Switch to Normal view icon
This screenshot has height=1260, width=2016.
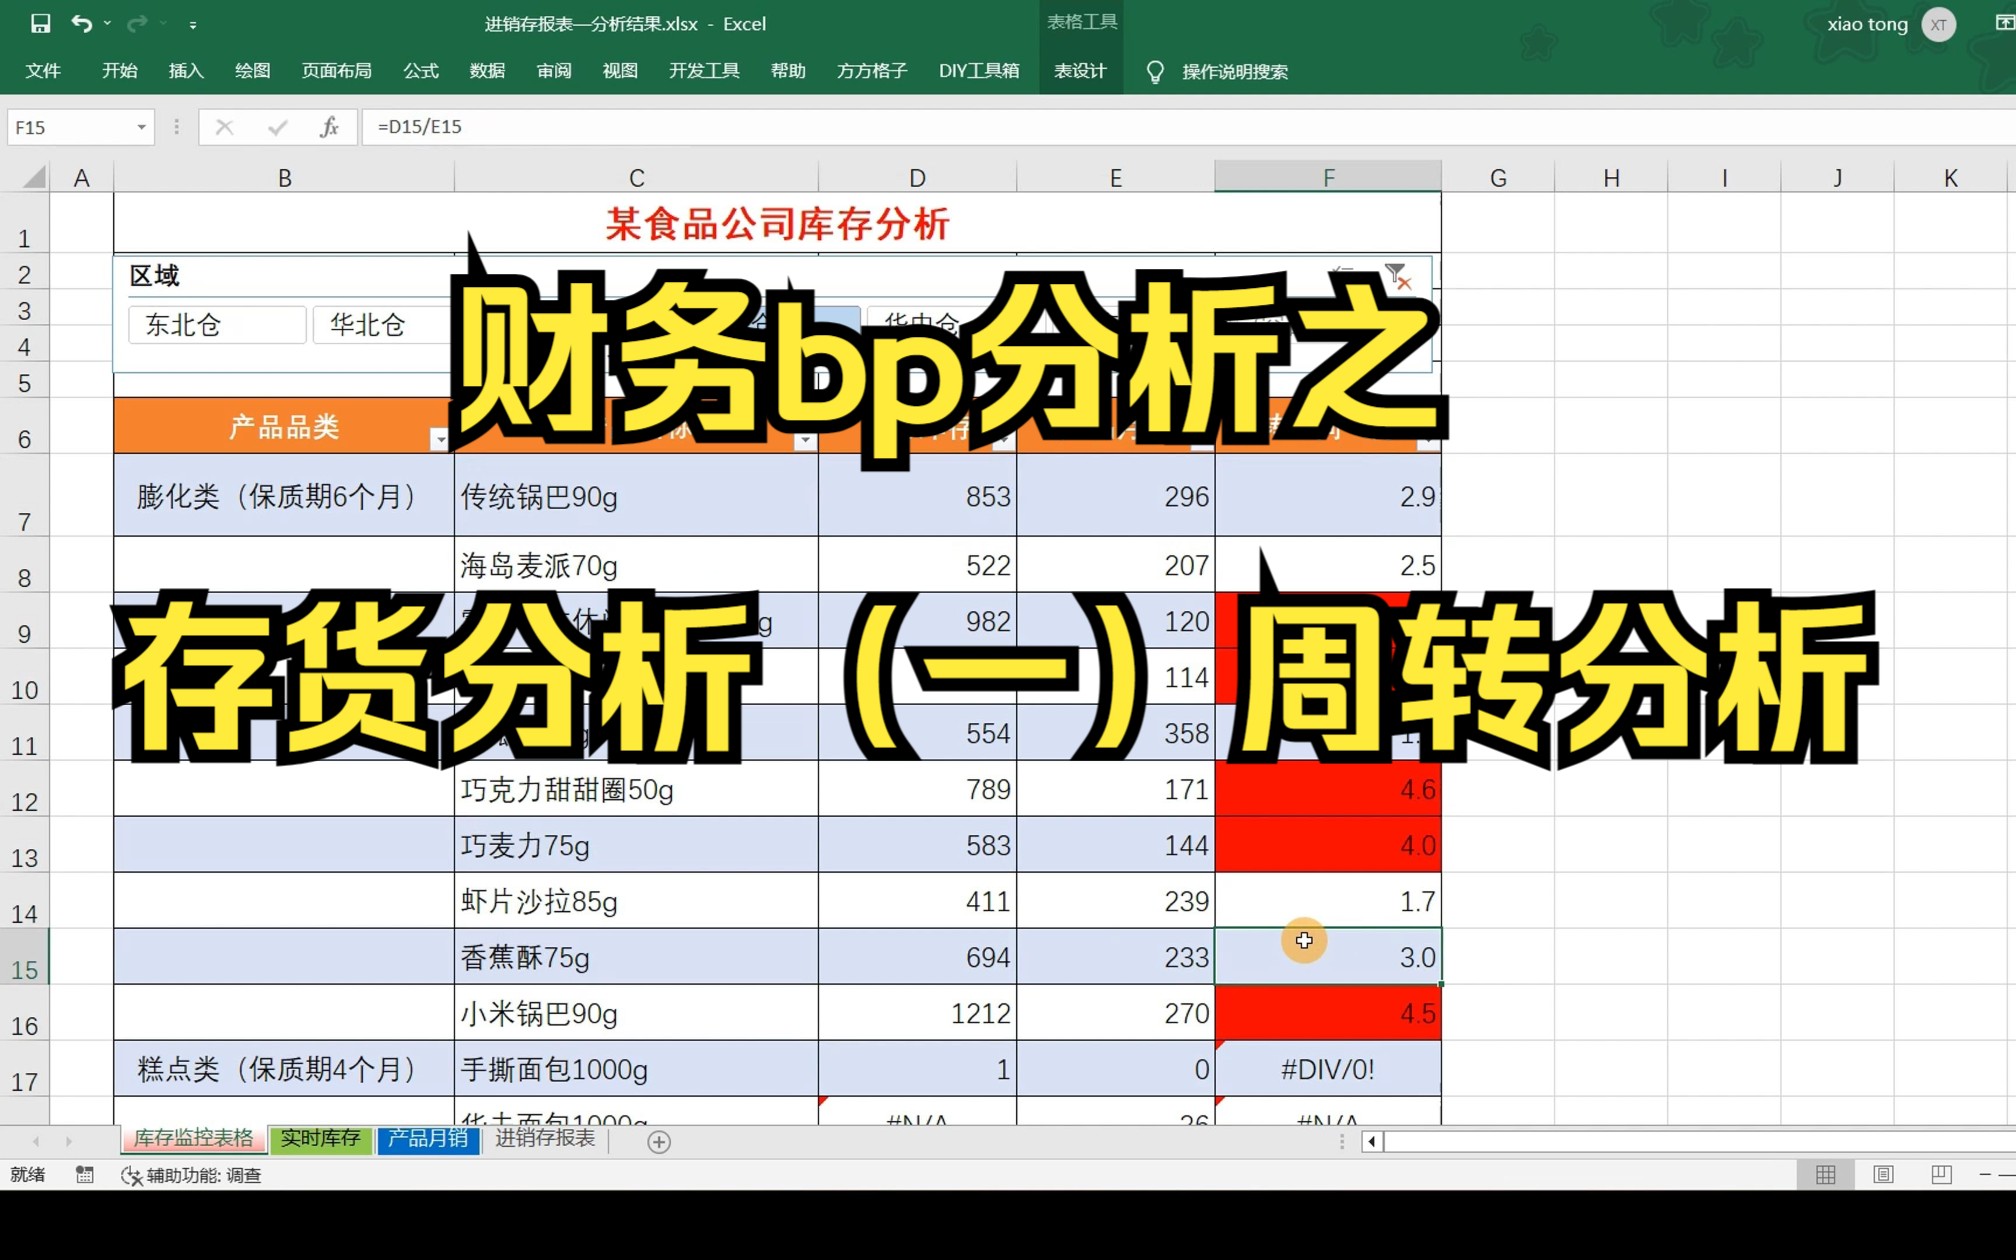click(x=1825, y=1175)
